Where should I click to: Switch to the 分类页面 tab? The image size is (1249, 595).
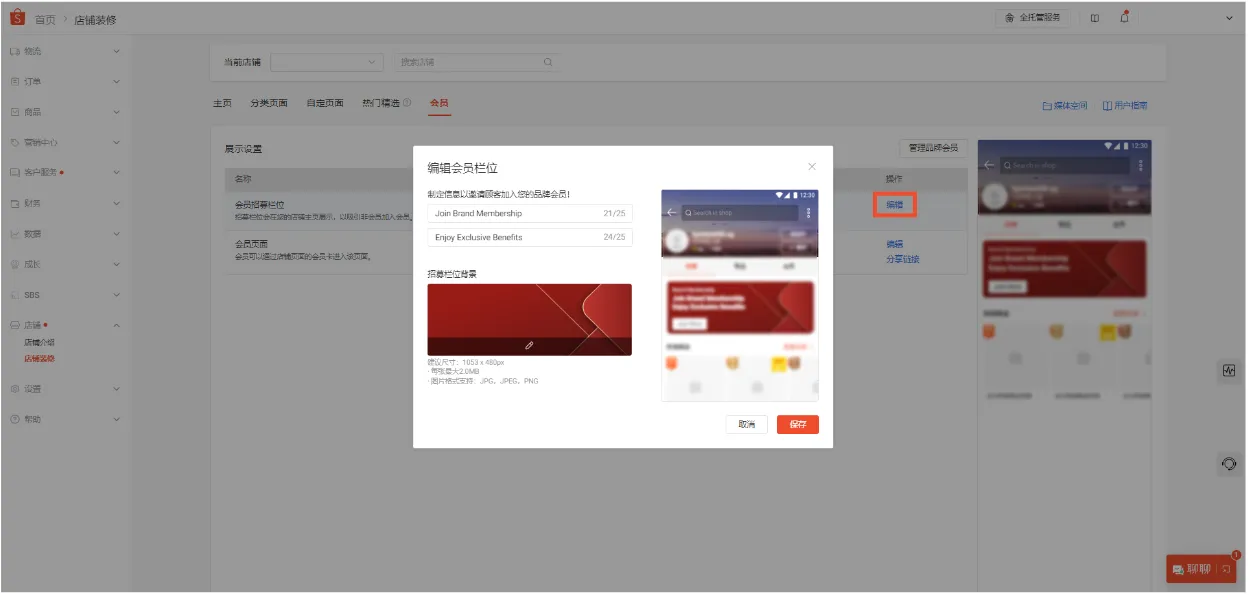pyautogui.click(x=271, y=103)
